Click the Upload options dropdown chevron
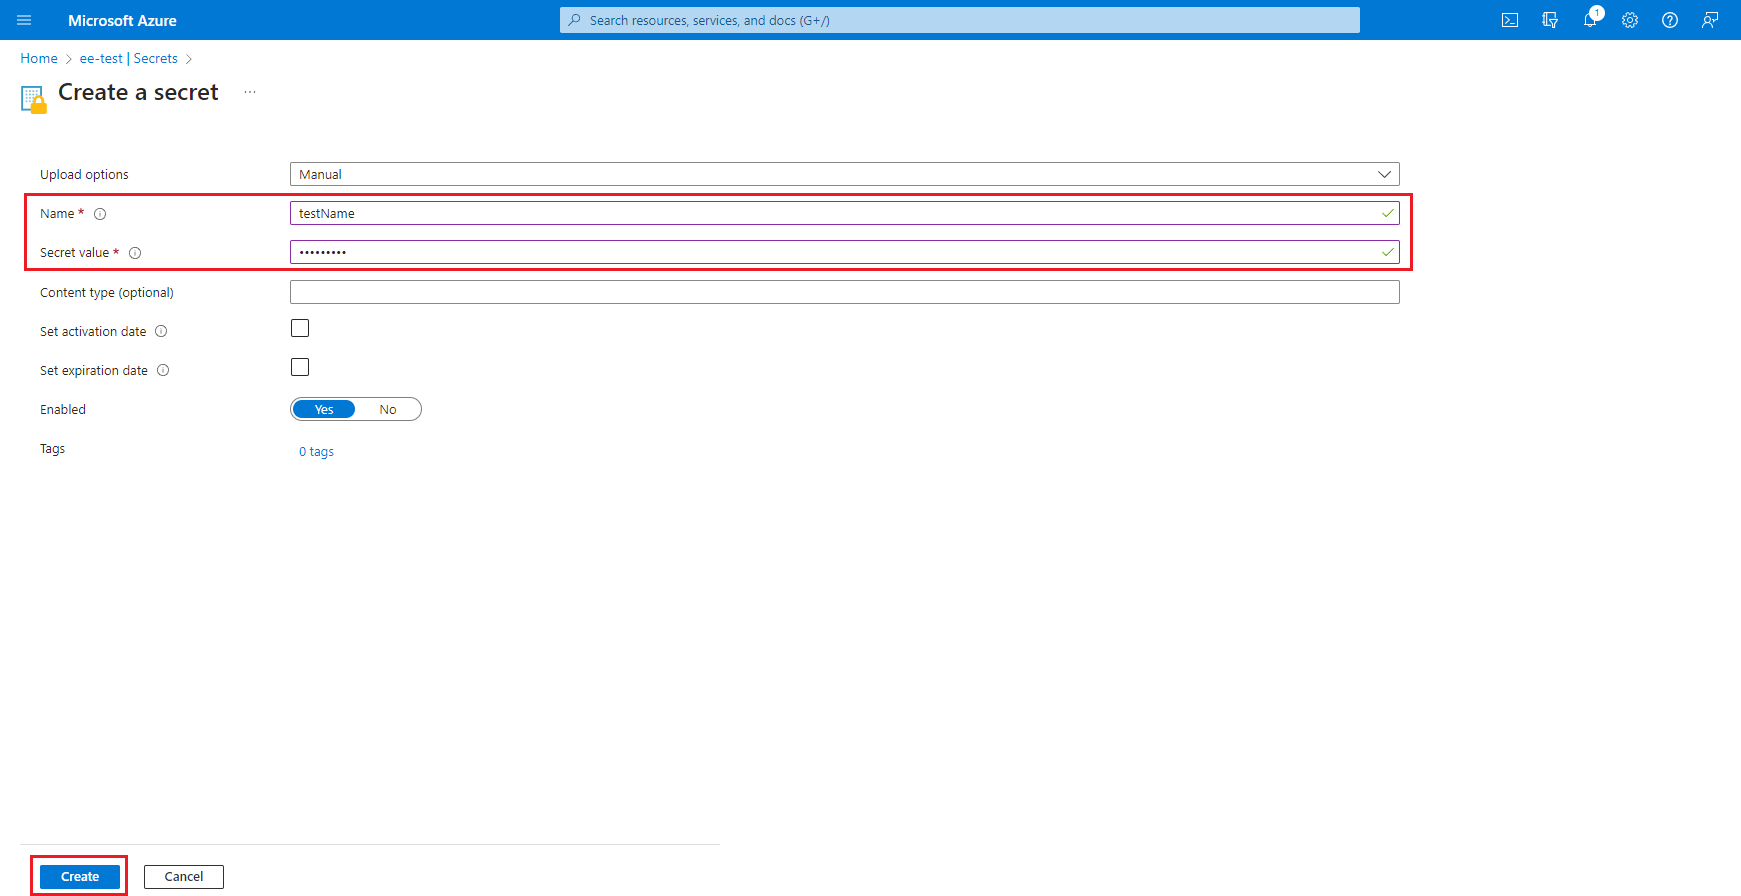1741x896 pixels. [x=1385, y=174]
